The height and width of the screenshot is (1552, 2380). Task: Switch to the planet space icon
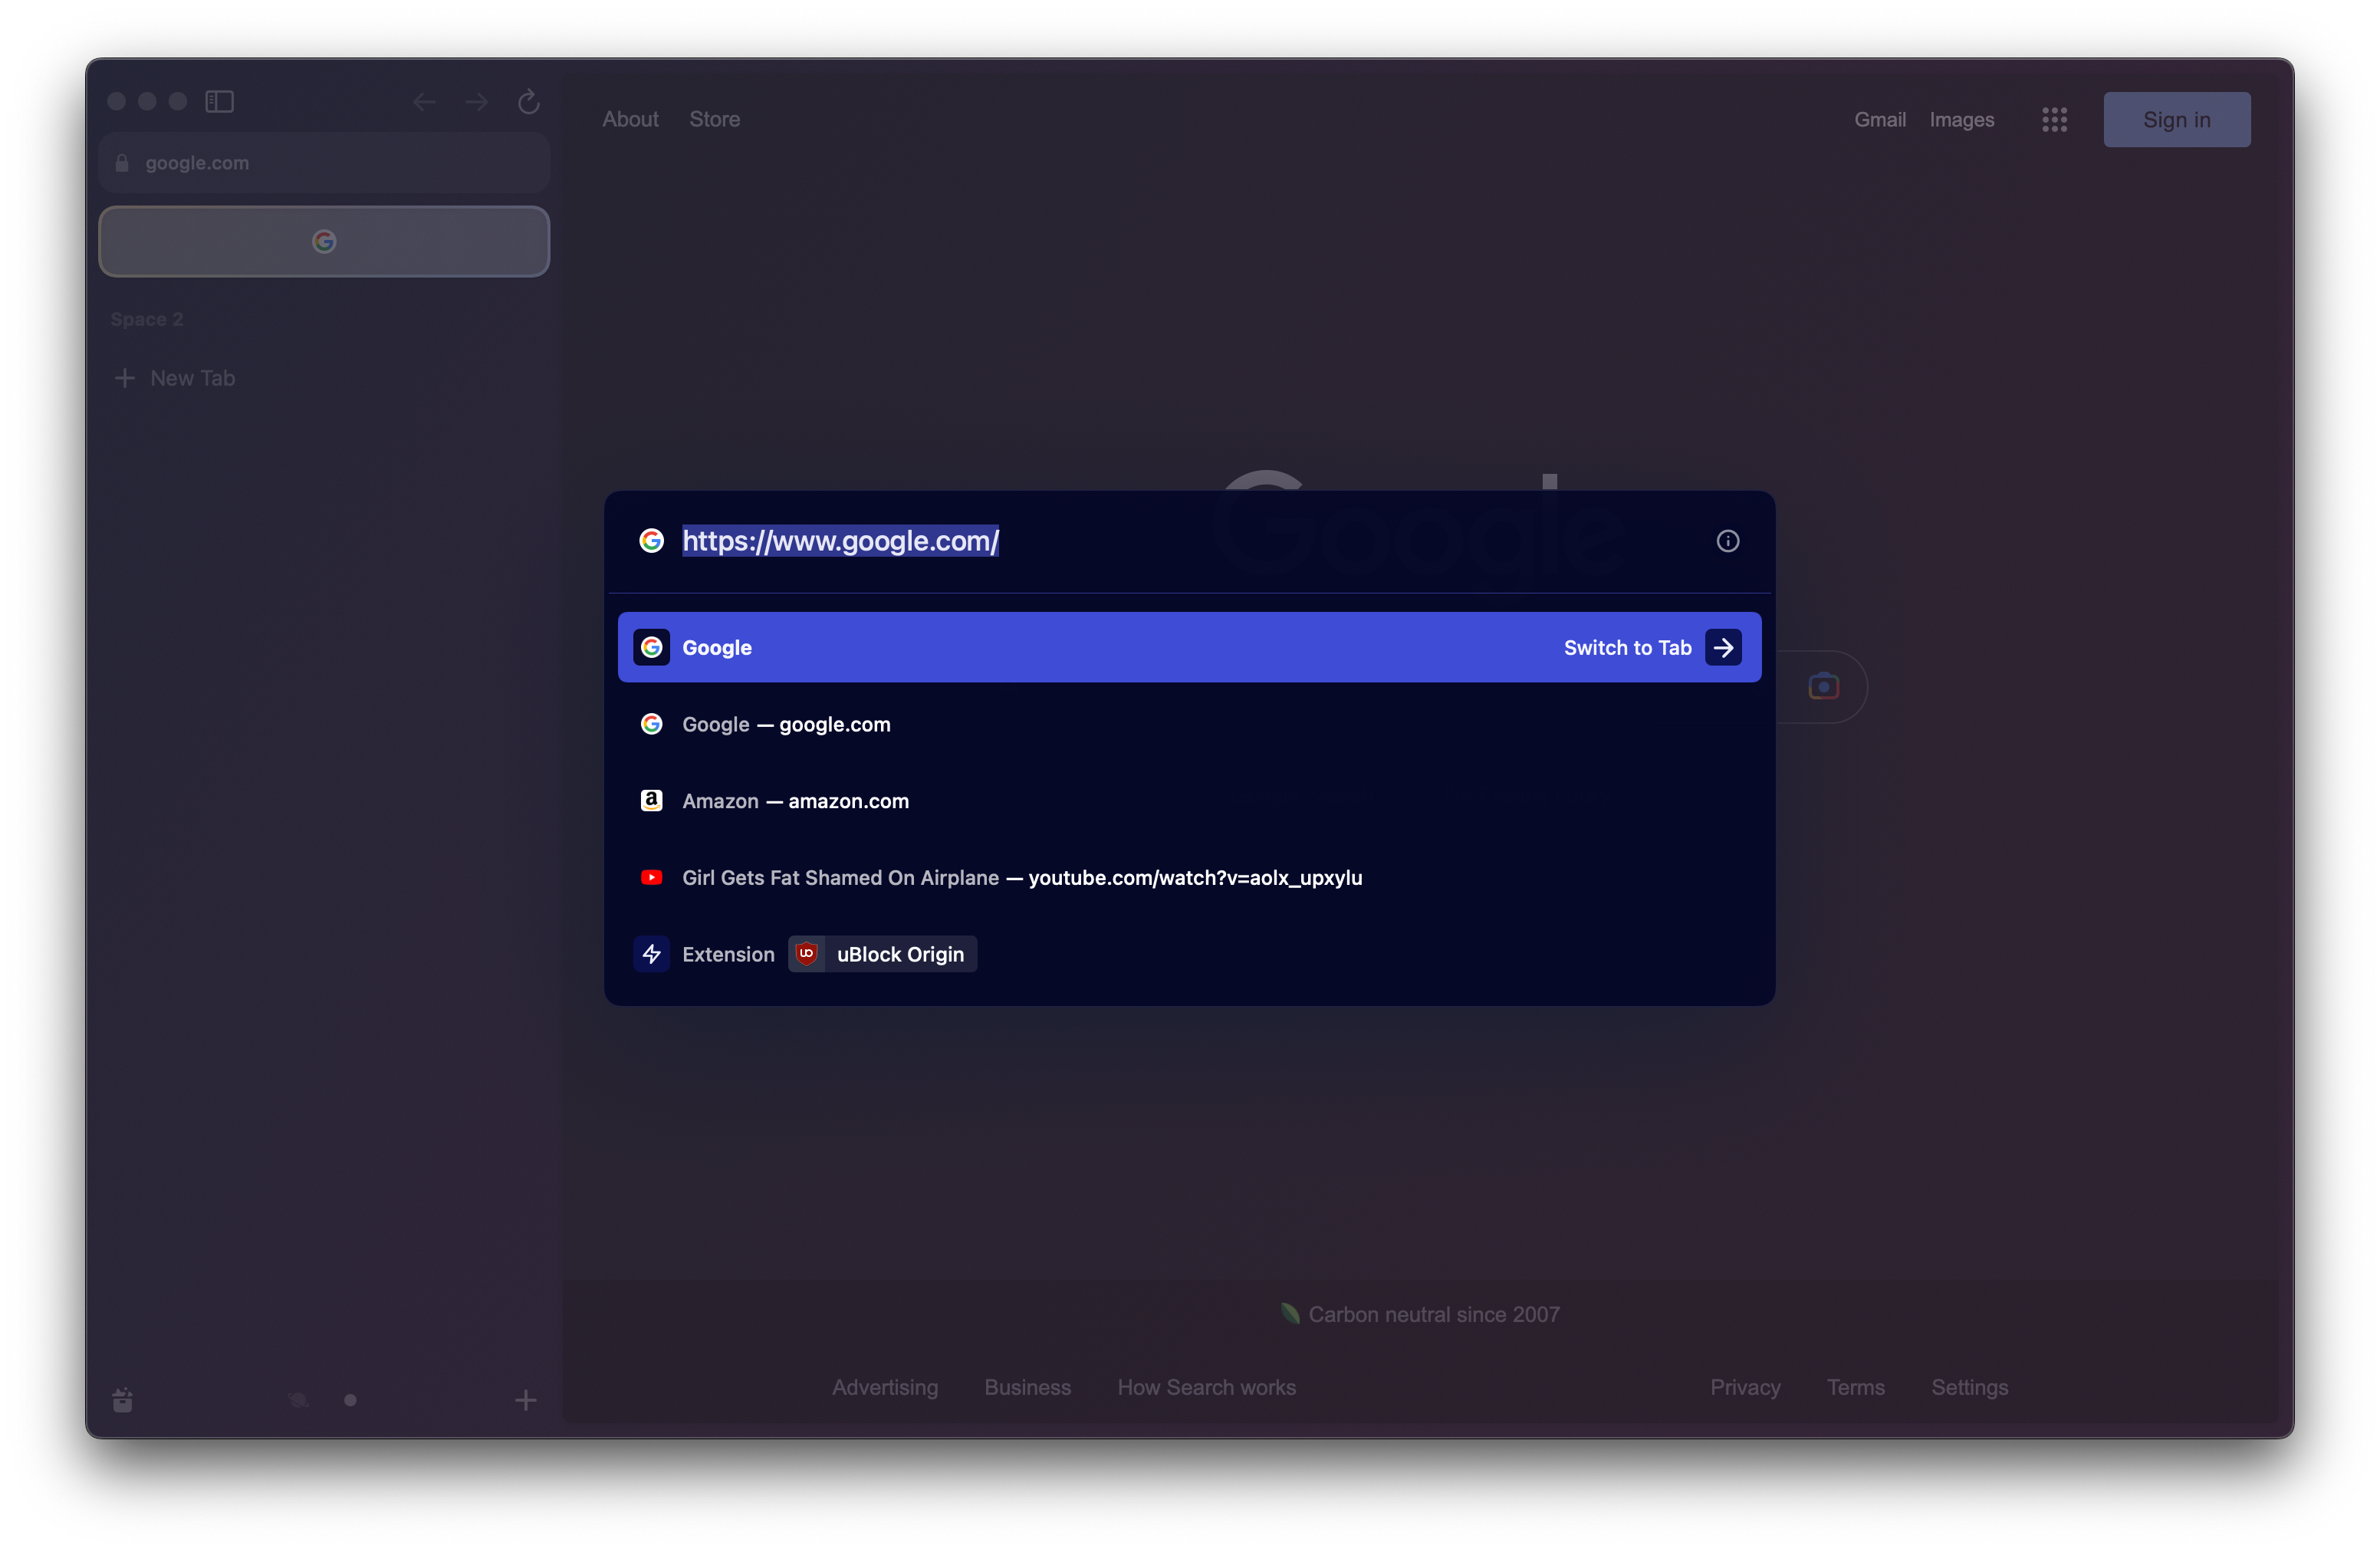[298, 1400]
